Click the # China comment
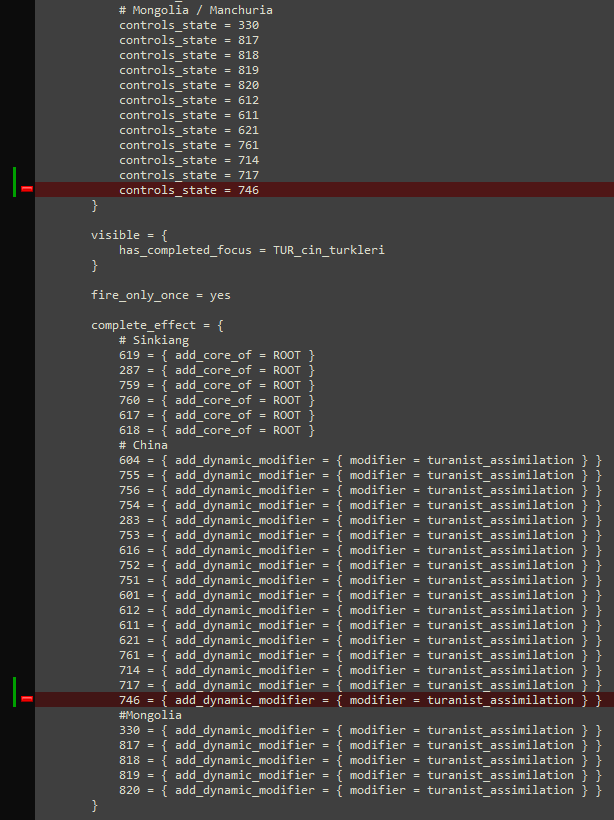The height and width of the screenshot is (820, 614). click(143, 445)
